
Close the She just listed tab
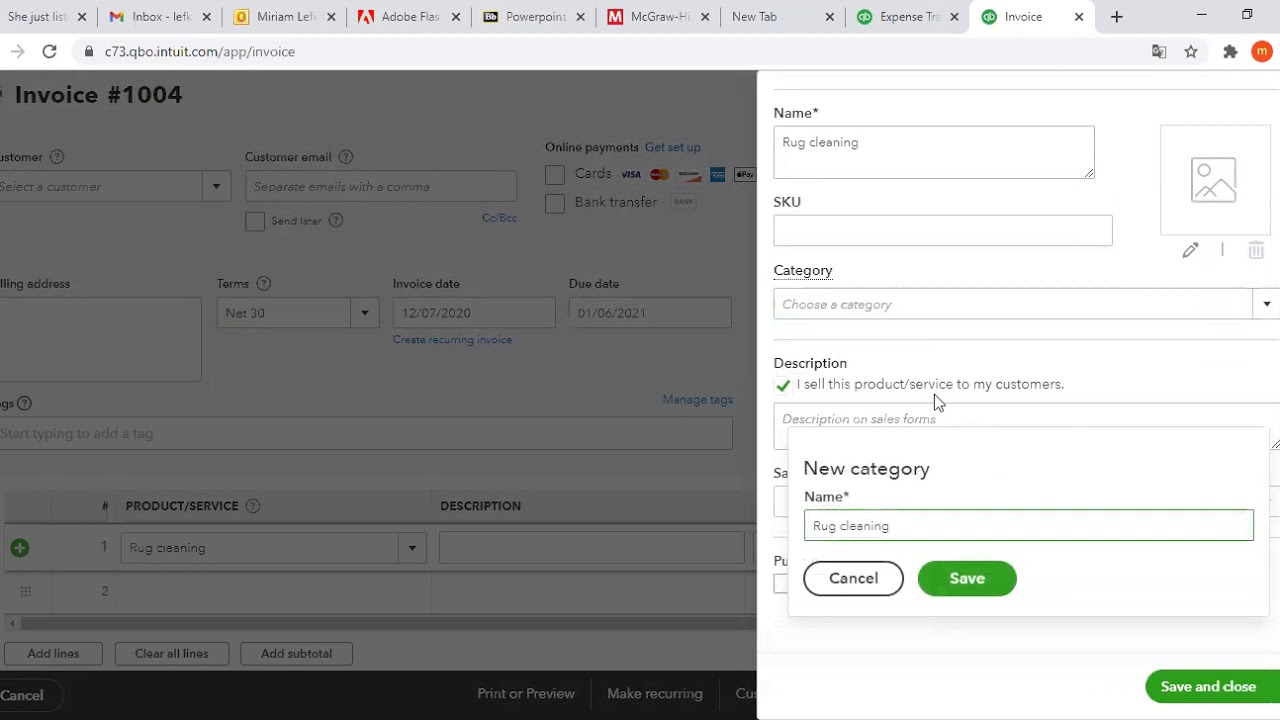pos(82,17)
